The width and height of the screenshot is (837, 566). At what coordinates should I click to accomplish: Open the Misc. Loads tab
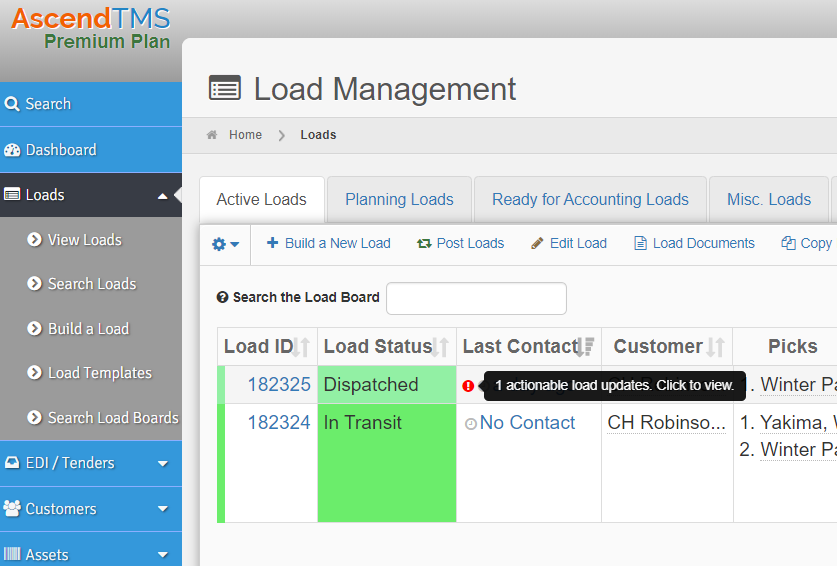(769, 199)
